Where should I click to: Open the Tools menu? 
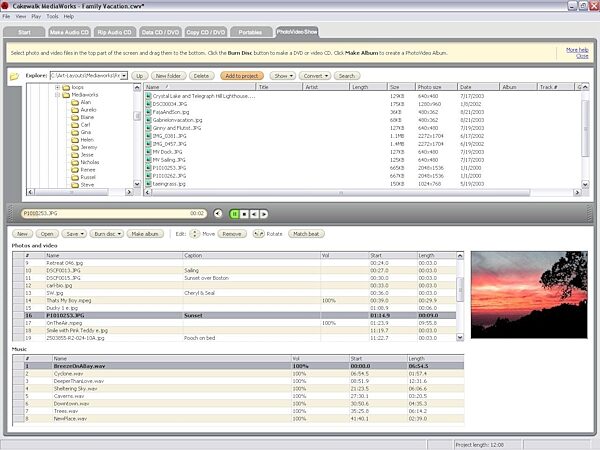(52, 16)
